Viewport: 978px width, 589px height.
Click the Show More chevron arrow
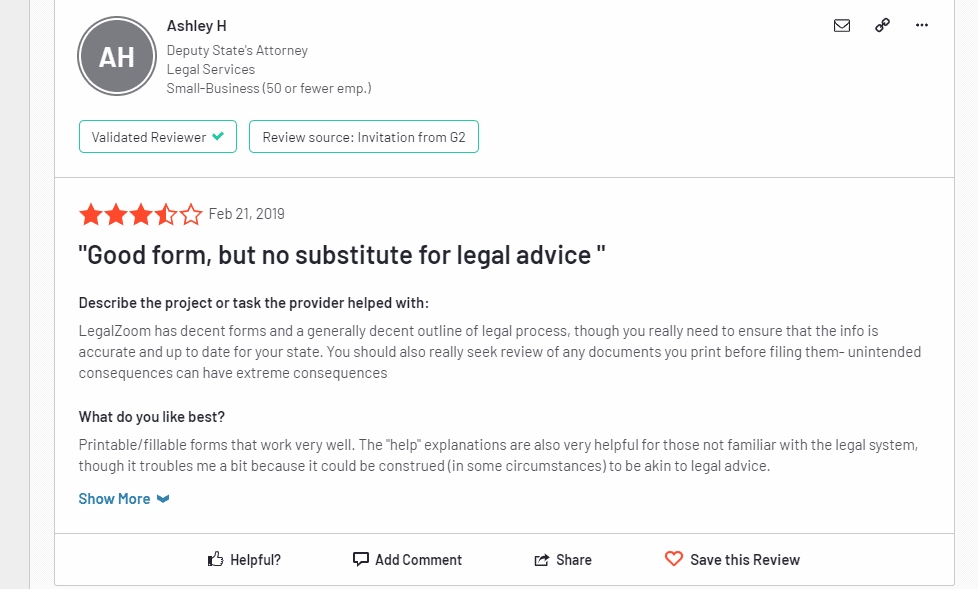pyautogui.click(x=163, y=499)
